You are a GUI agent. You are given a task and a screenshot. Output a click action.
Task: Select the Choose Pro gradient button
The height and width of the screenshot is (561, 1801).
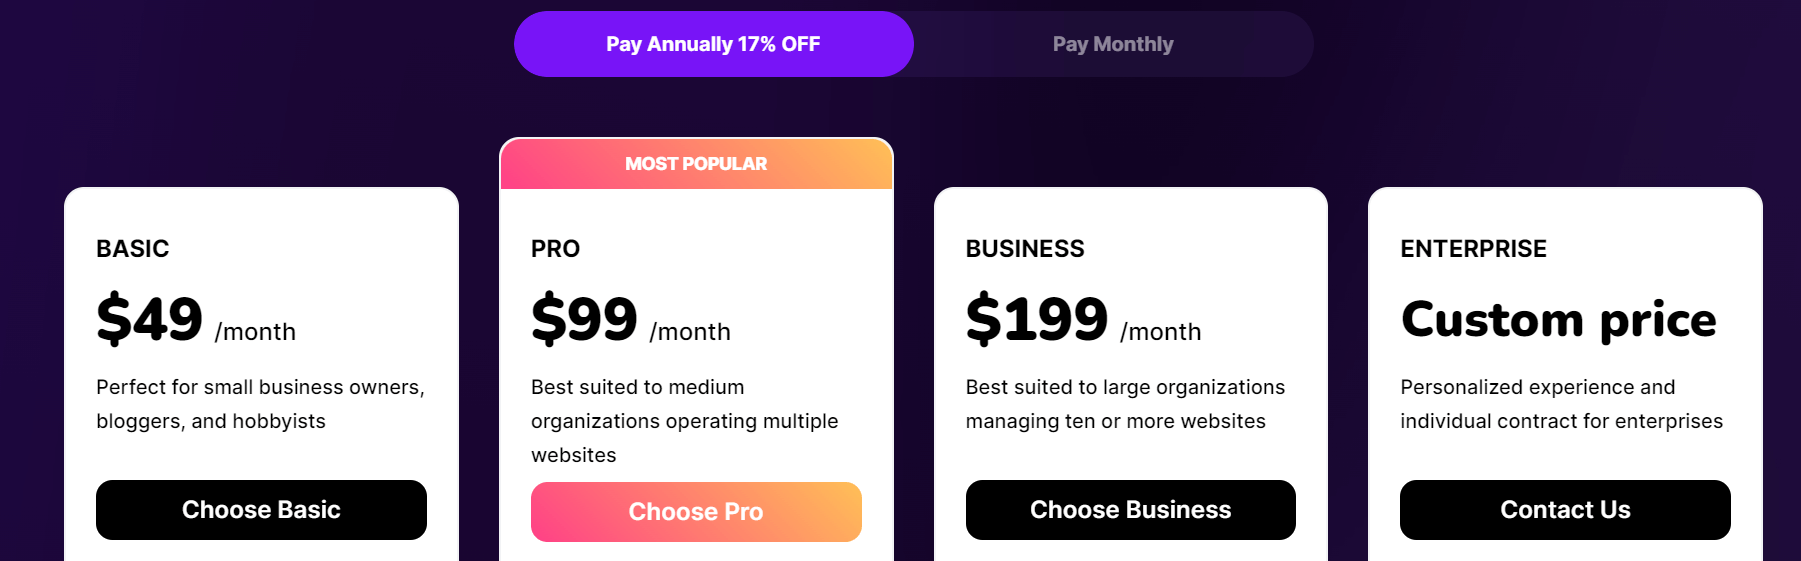click(x=696, y=512)
